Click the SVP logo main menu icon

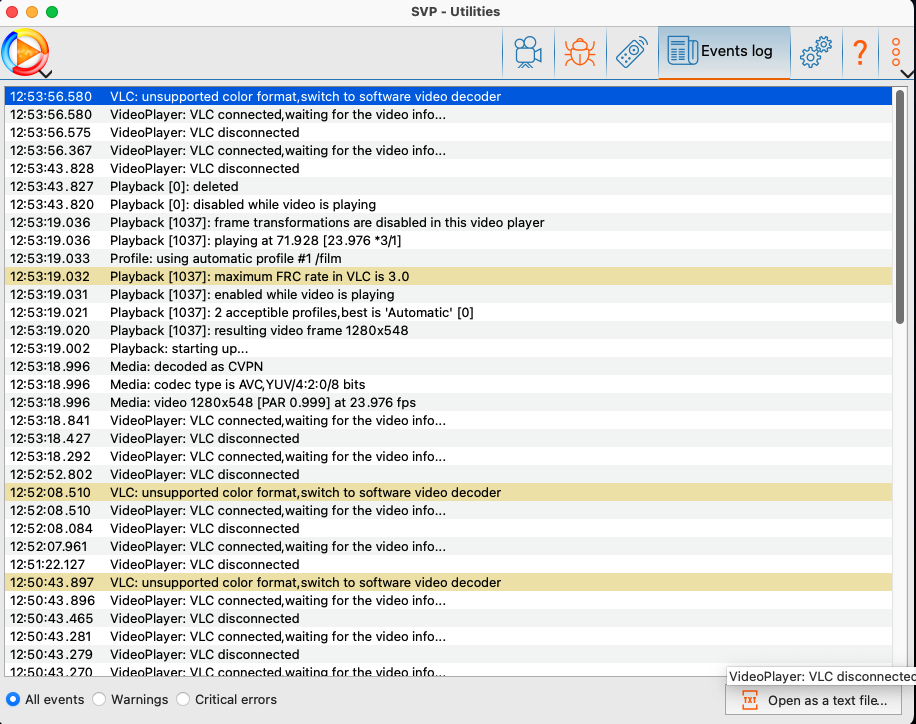coord(24,50)
